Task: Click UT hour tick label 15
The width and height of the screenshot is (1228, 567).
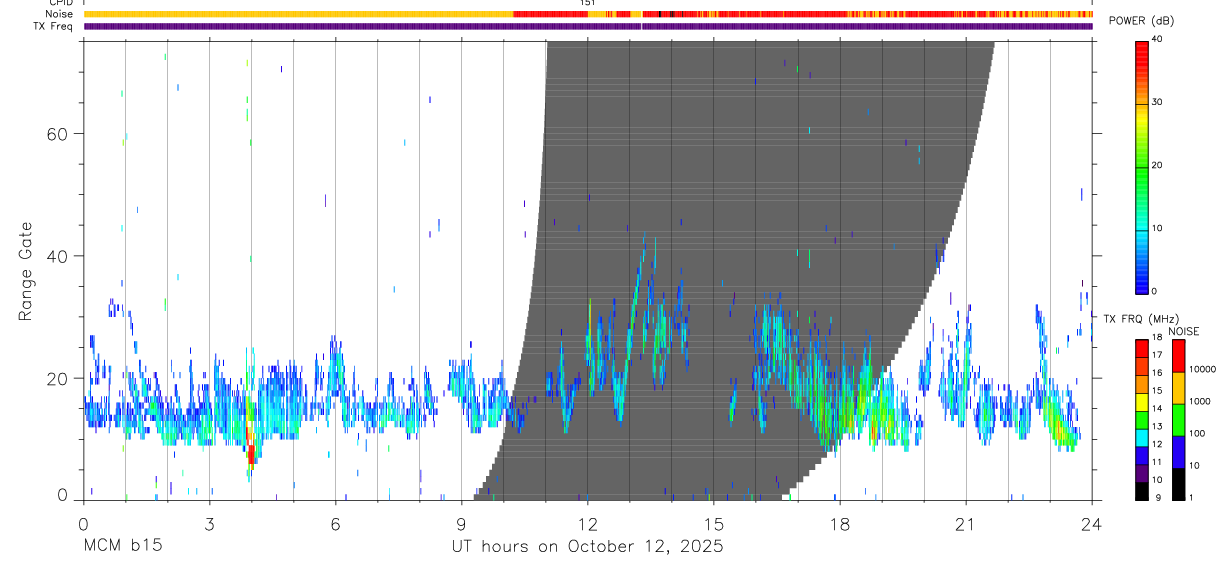Action: pyautogui.click(x=713, y=523)
